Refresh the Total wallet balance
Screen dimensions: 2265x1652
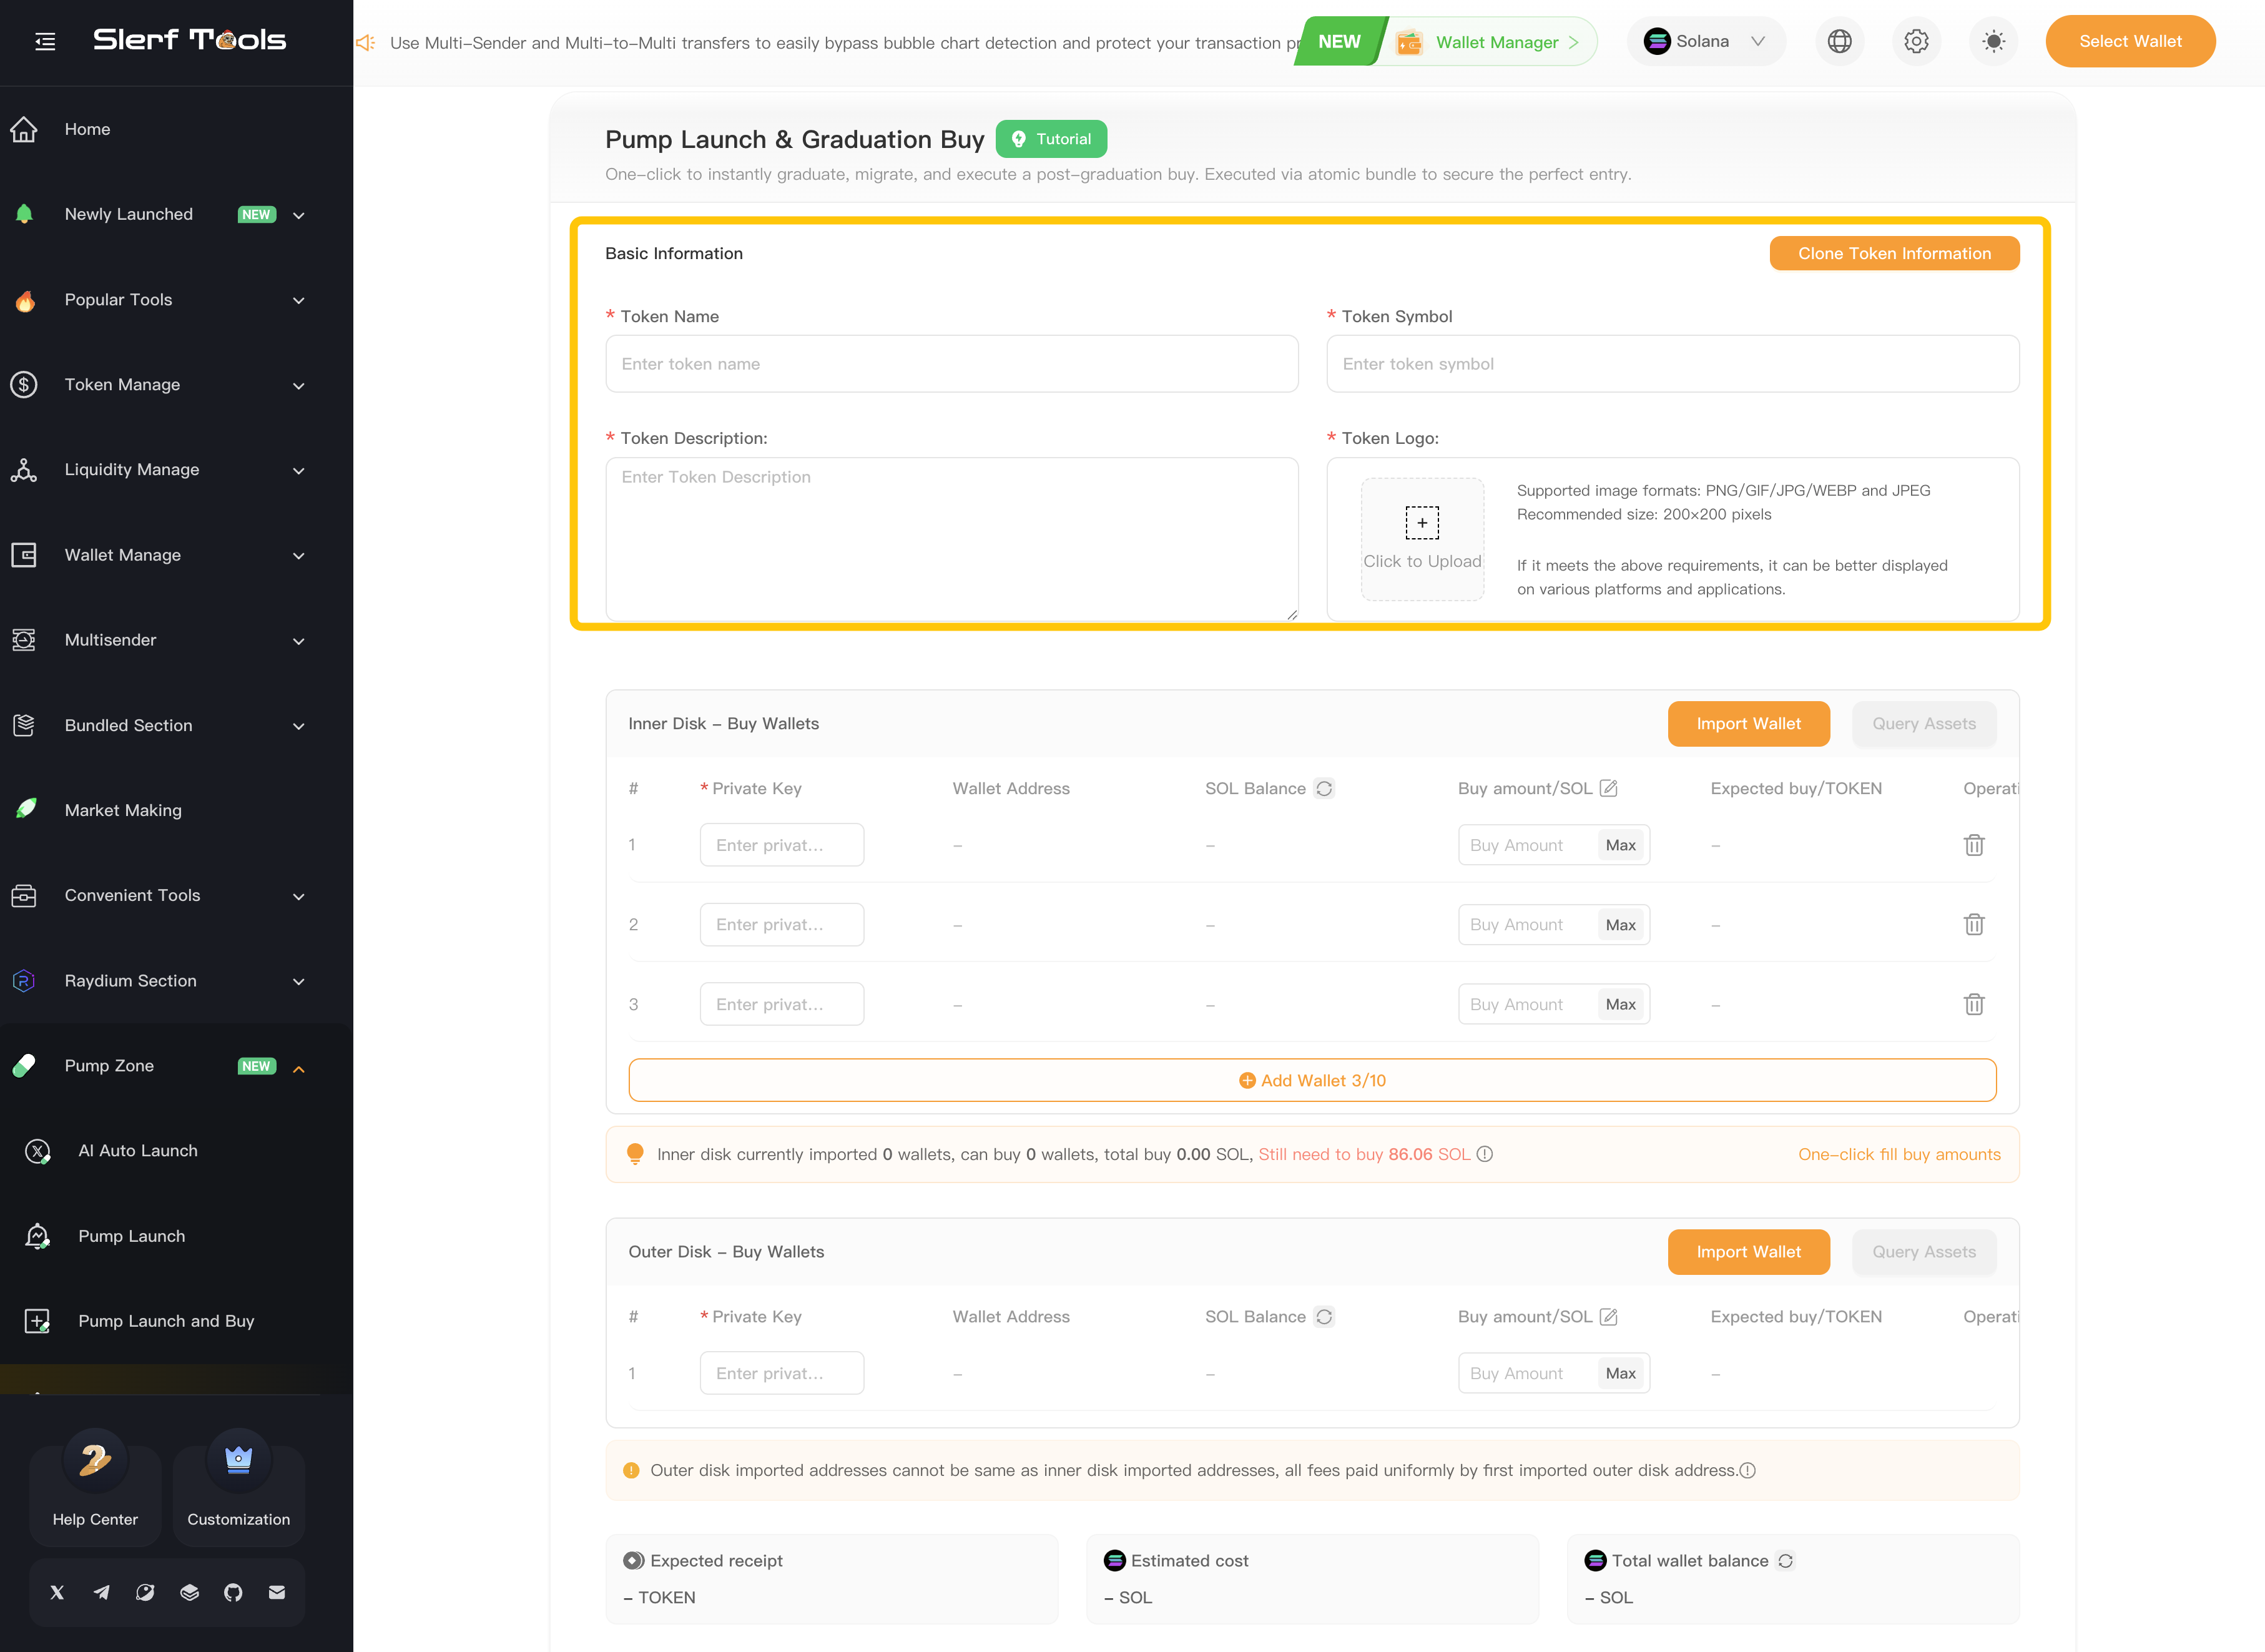(x=1785, y=1560)
